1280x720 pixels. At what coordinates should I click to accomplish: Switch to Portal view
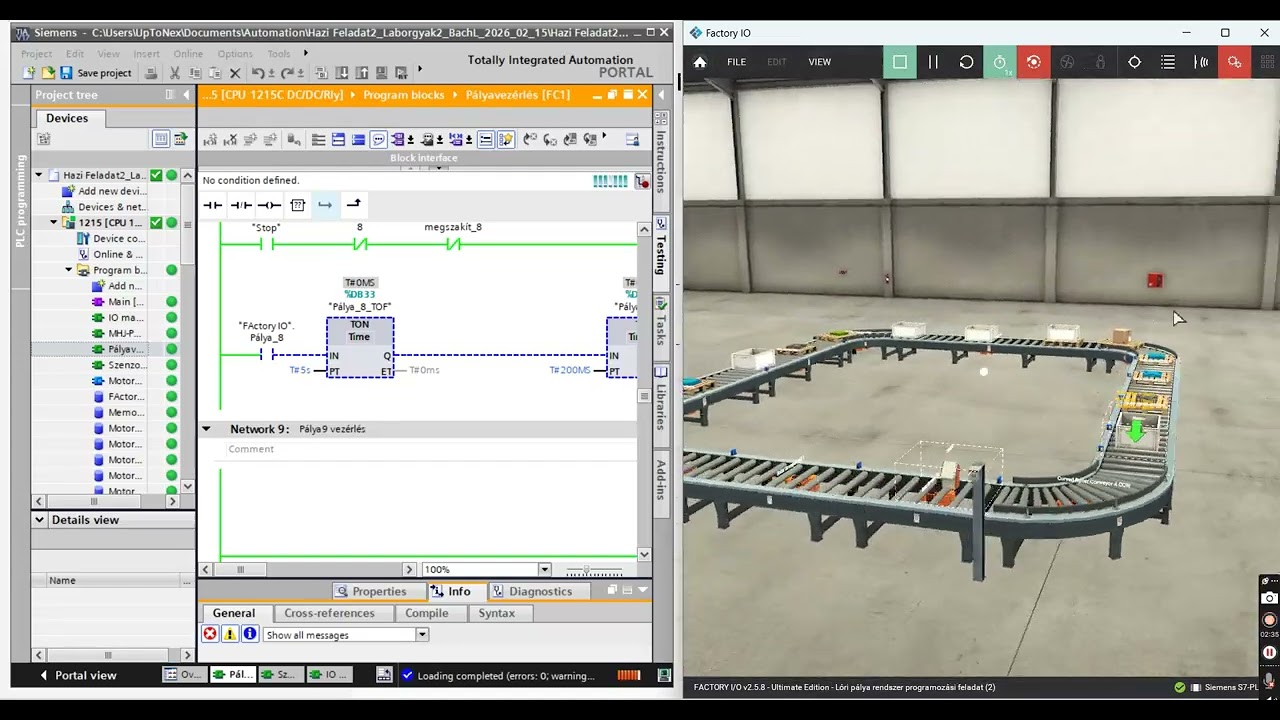click(77, 675)
